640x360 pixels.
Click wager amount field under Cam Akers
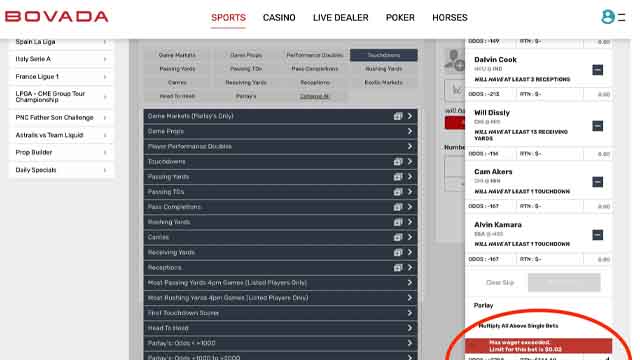point(598,207)
